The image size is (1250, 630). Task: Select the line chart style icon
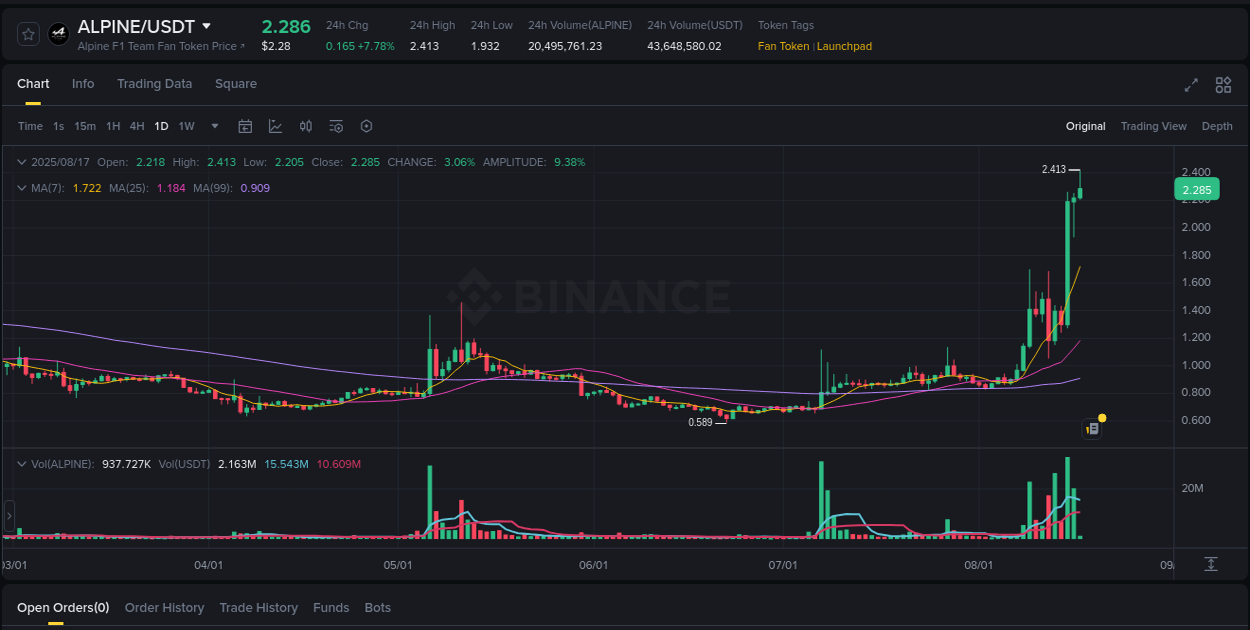tap(275, 126)
